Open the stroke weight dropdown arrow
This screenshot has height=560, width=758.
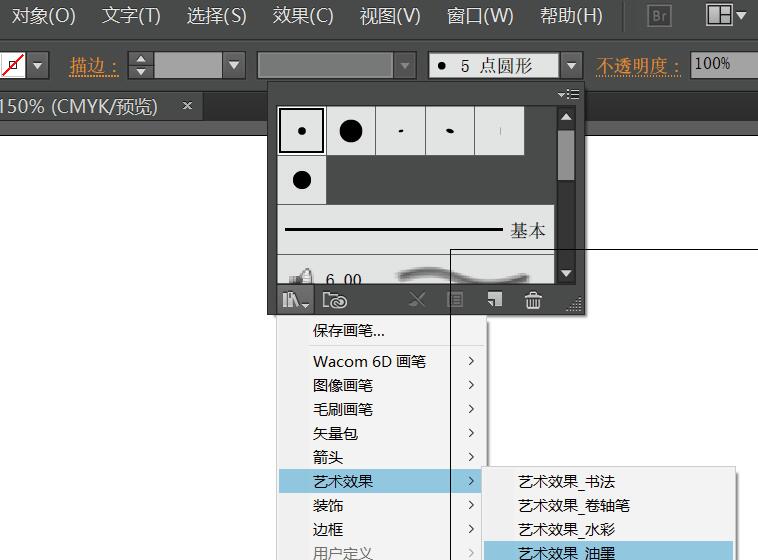coord(234,67)
